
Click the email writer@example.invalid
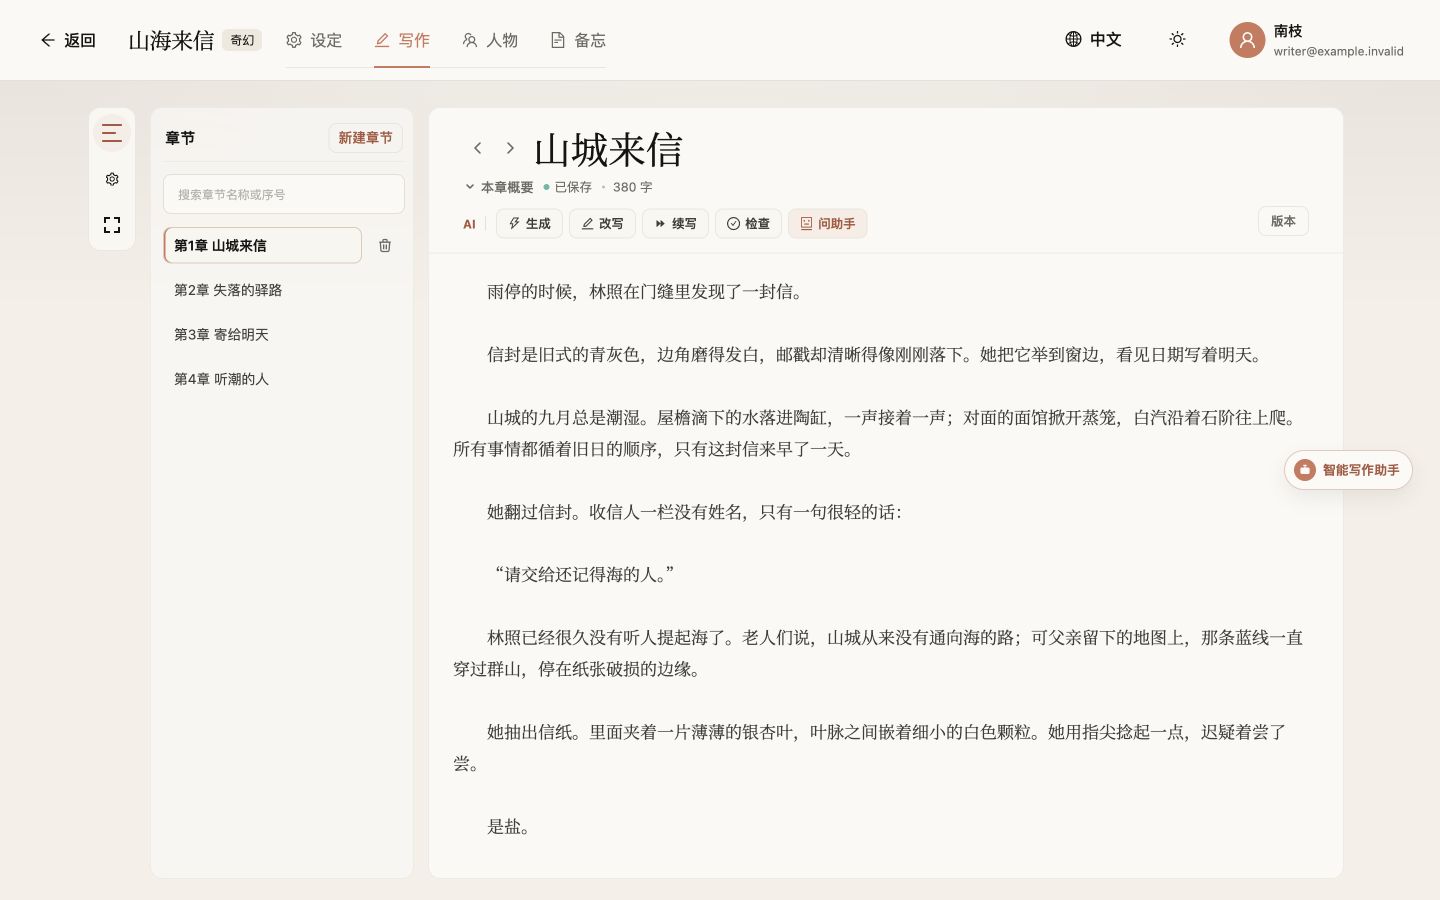pos(1338,51)
